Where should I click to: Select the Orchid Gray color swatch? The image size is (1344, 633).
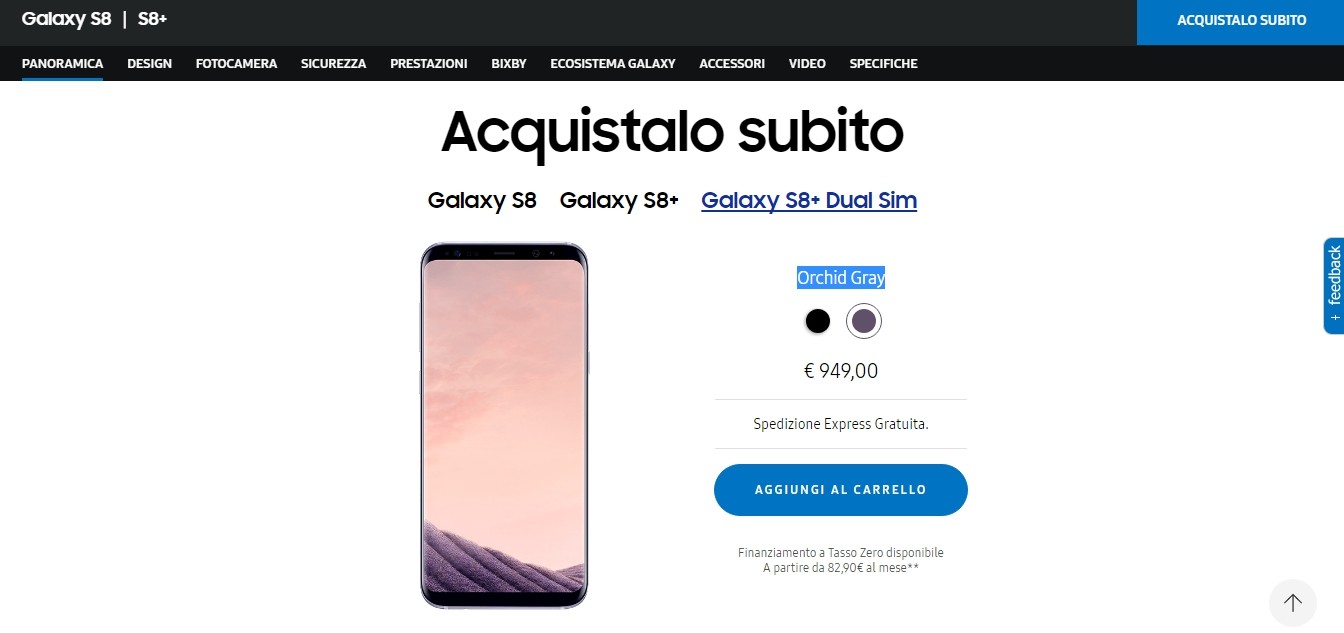(864, 321)
